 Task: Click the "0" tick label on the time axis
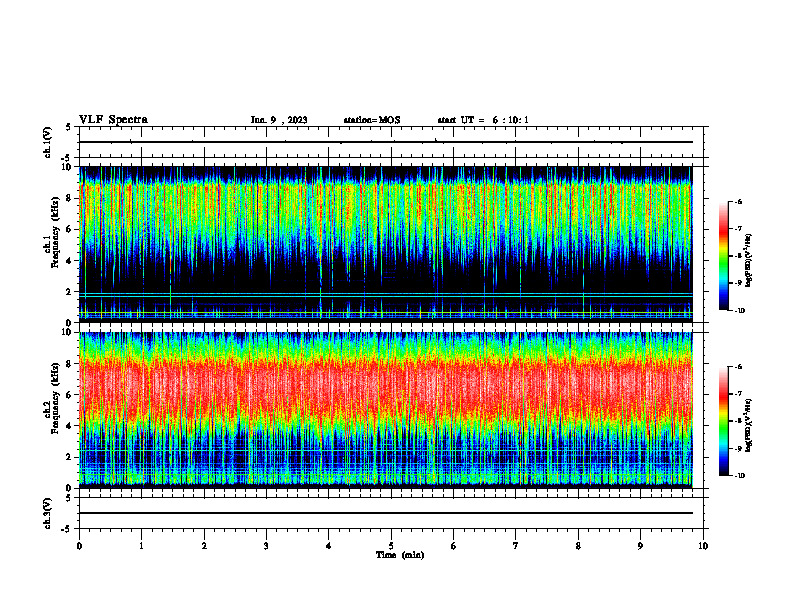79,546
